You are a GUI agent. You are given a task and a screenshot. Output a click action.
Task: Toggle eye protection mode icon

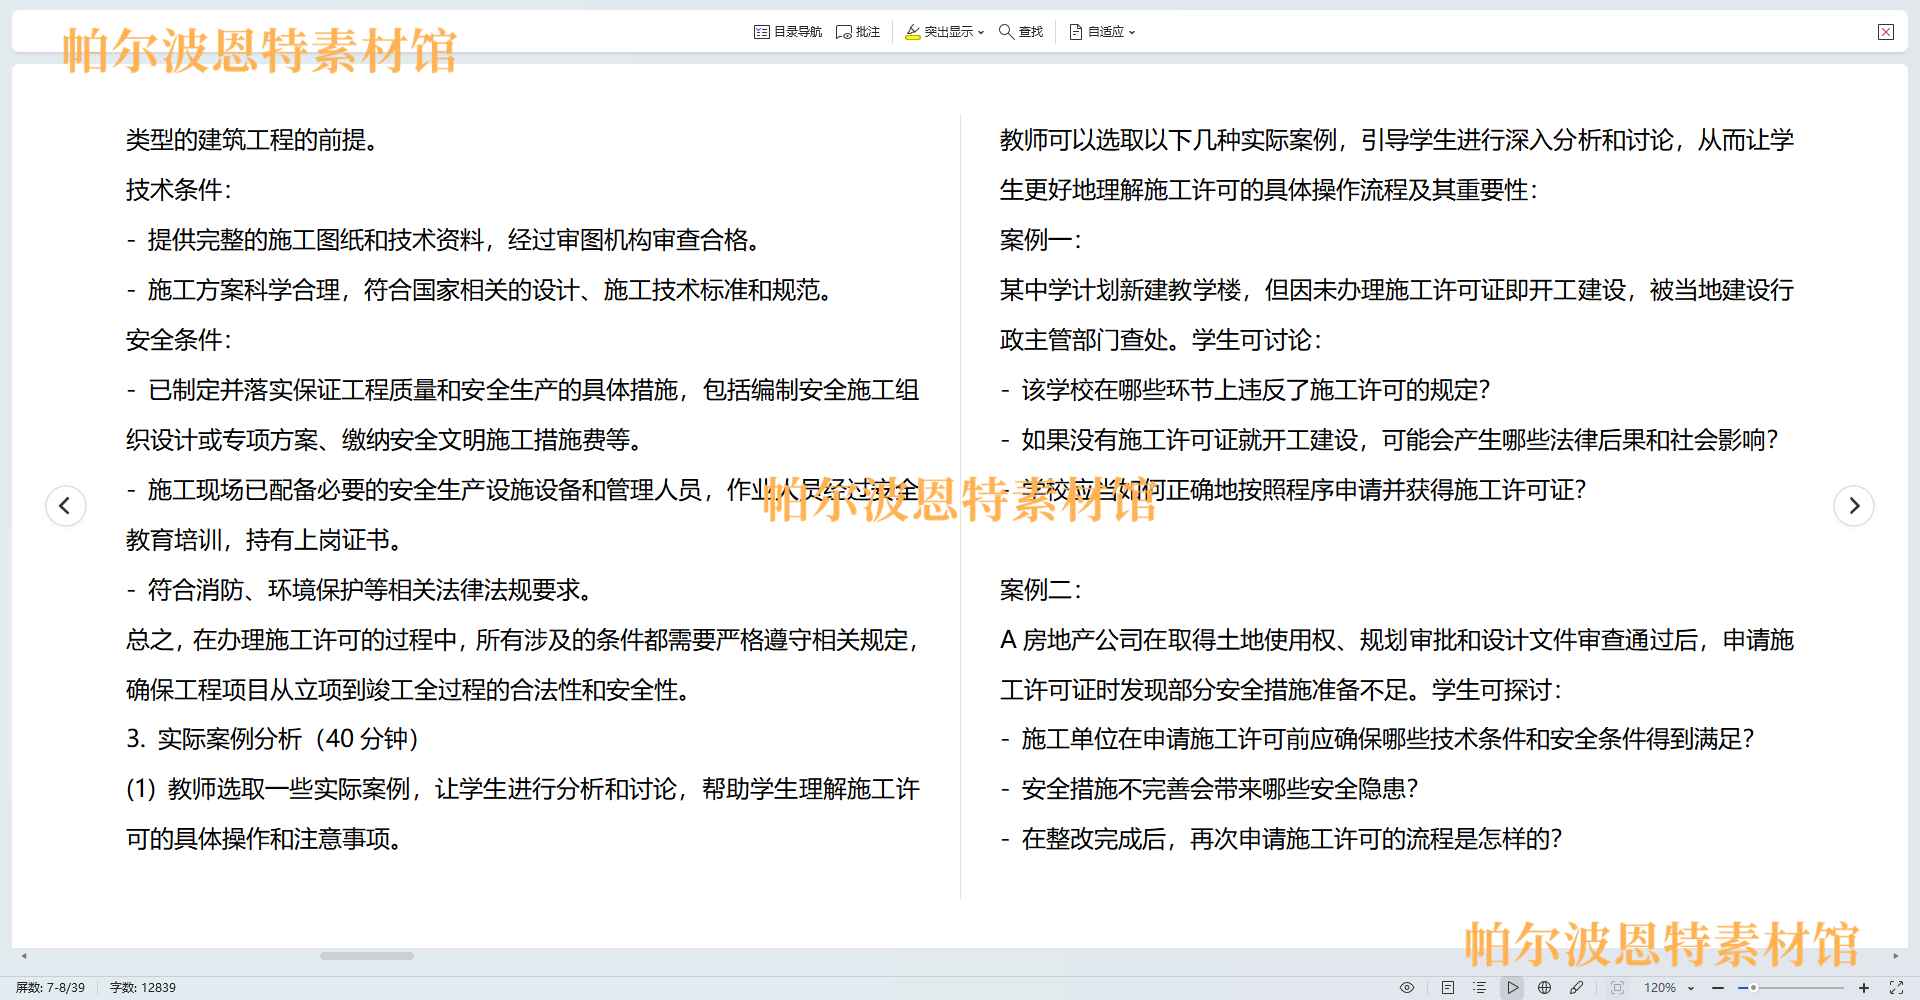(1407, 987)
